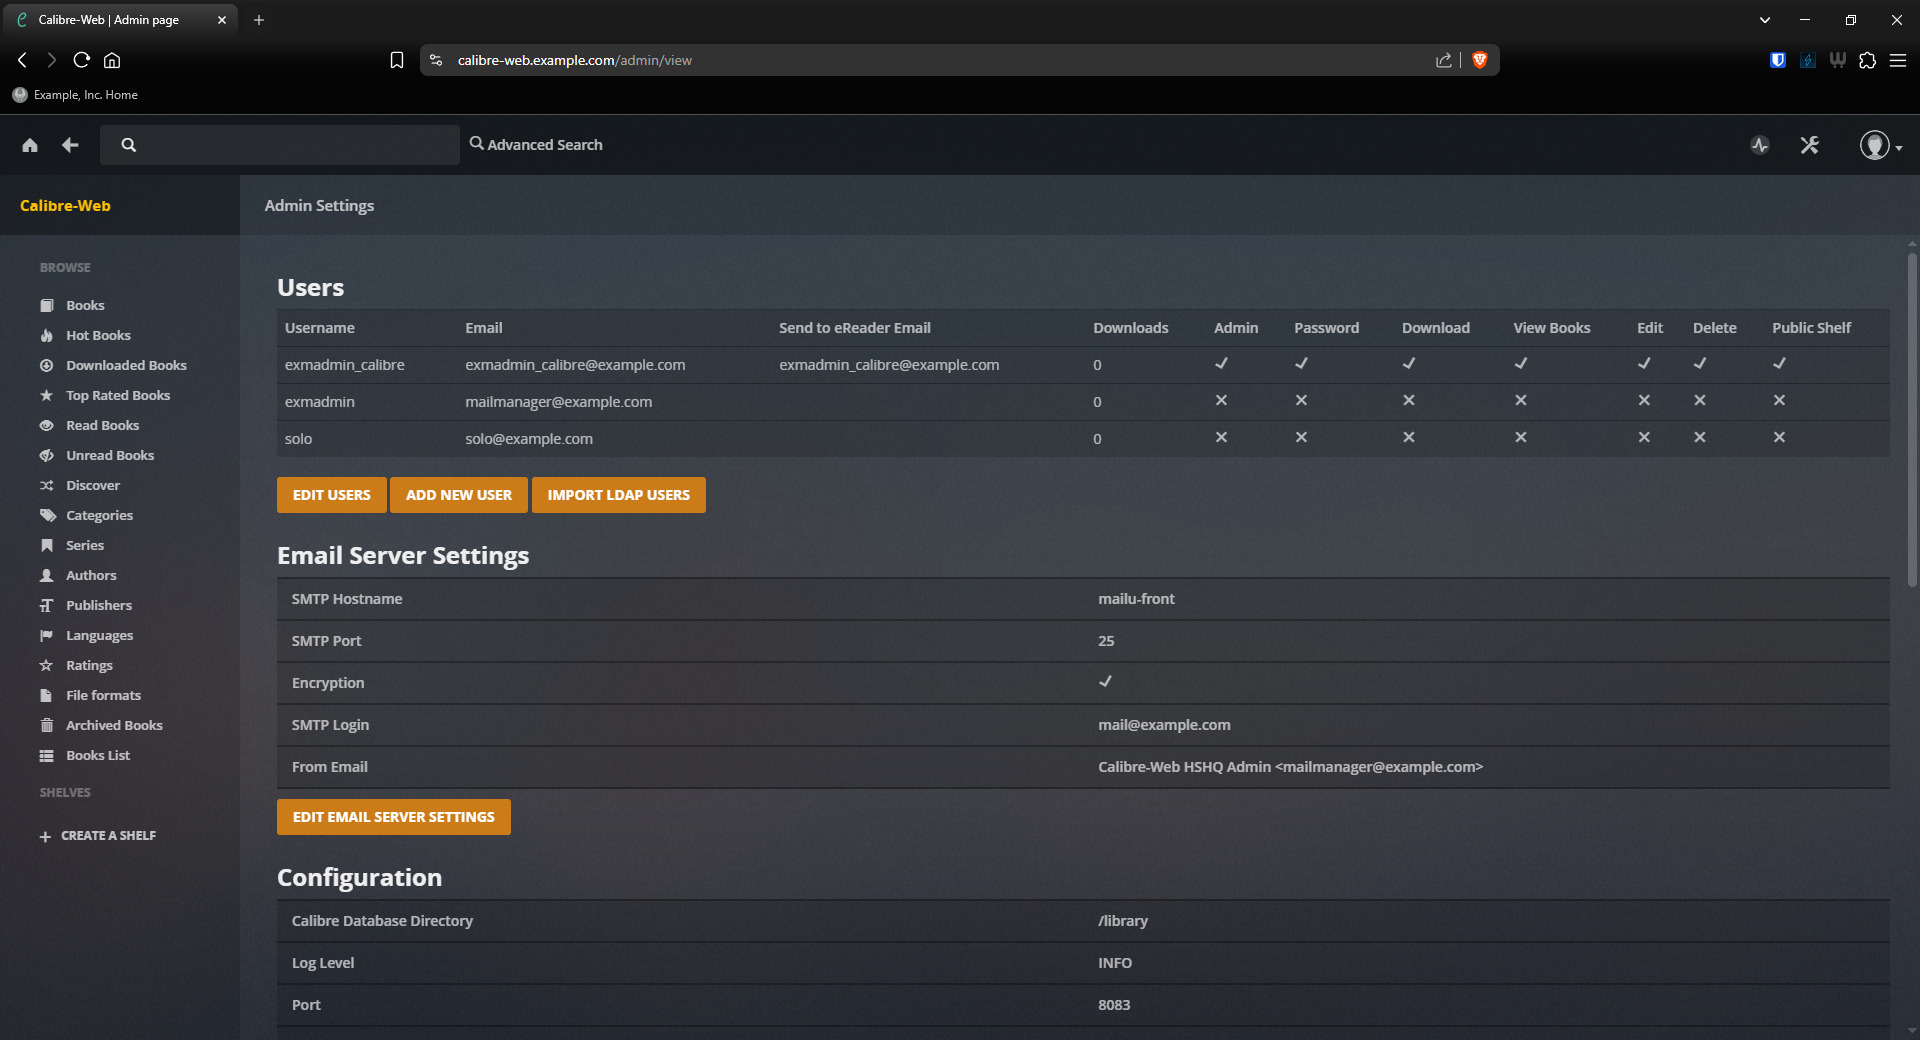1920x1040 pixels.
Task: Open the browser hamburger menu
Action: pyautogui.click(x=1897, y=60)
